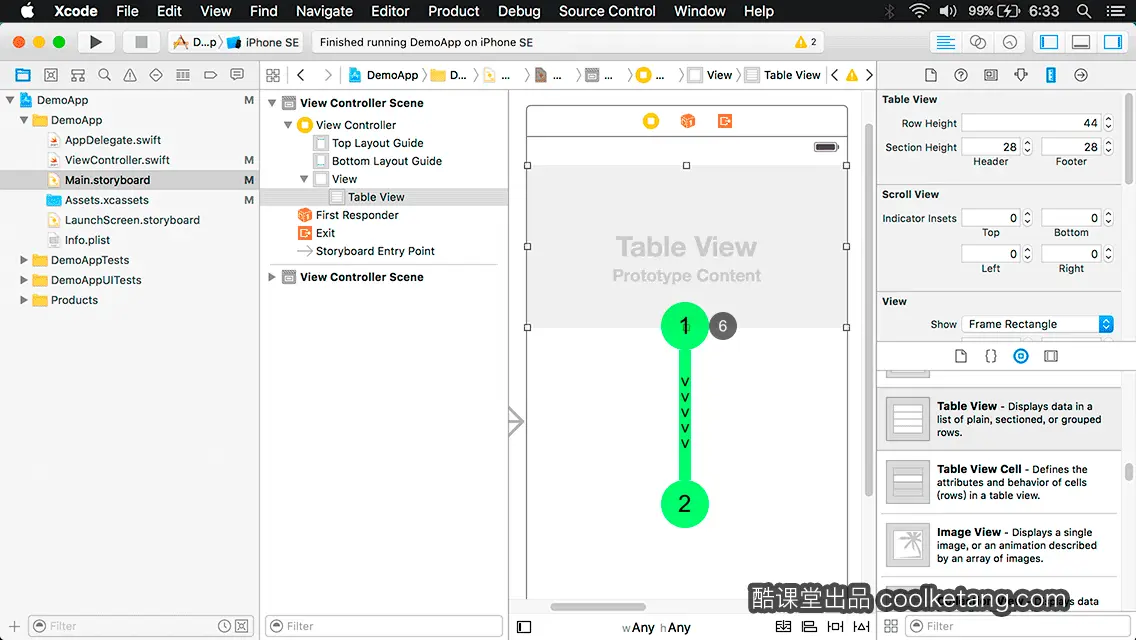Show the Object library
This screenshot has height=640, width=1136.
click(x=1021, y=356)
